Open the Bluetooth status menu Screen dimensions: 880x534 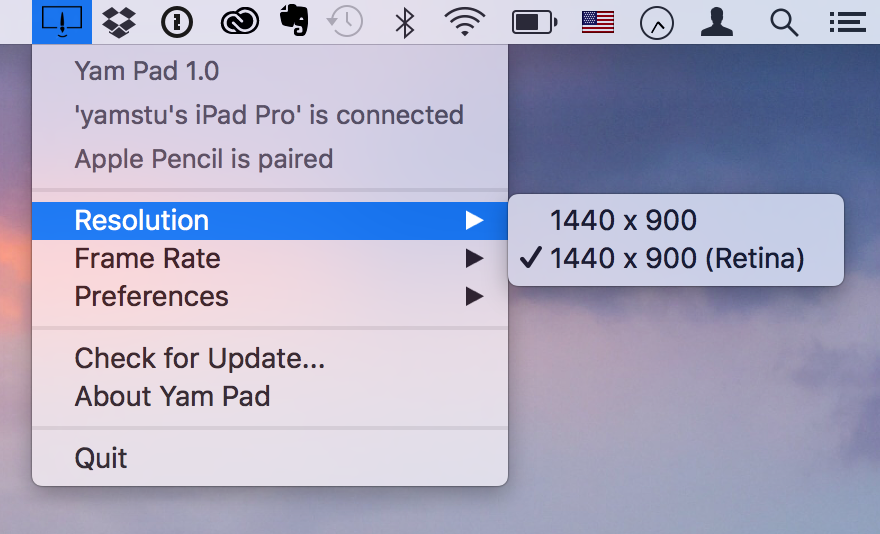coord(405,22)
